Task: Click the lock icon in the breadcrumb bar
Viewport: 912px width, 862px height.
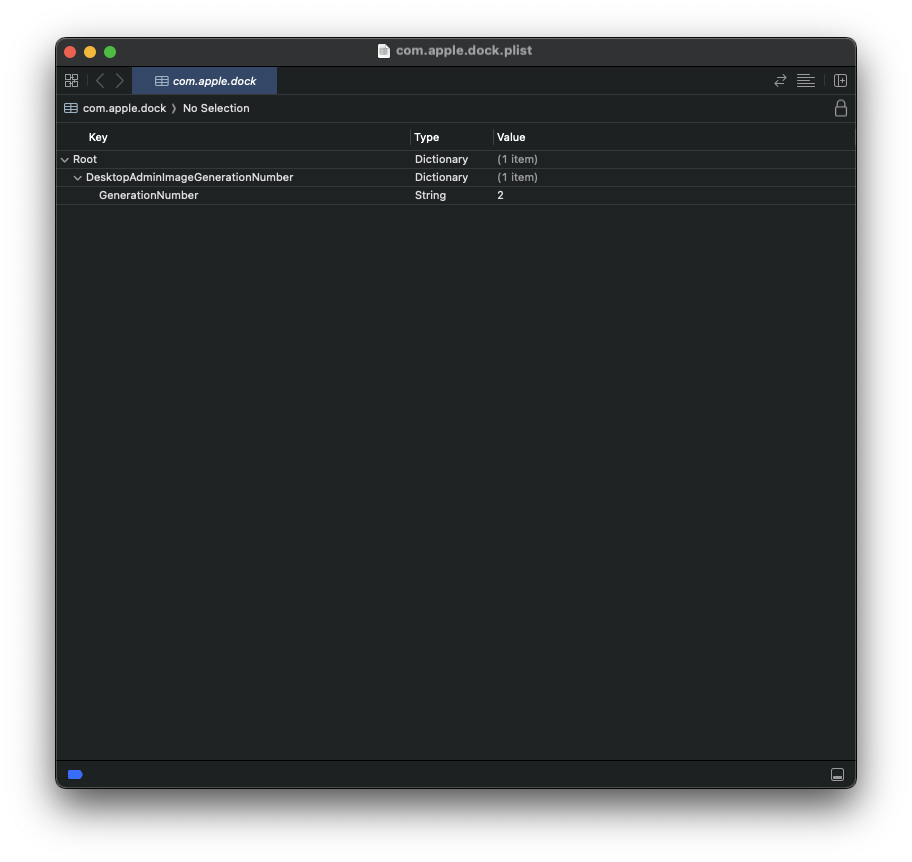Action: [840, 108]
